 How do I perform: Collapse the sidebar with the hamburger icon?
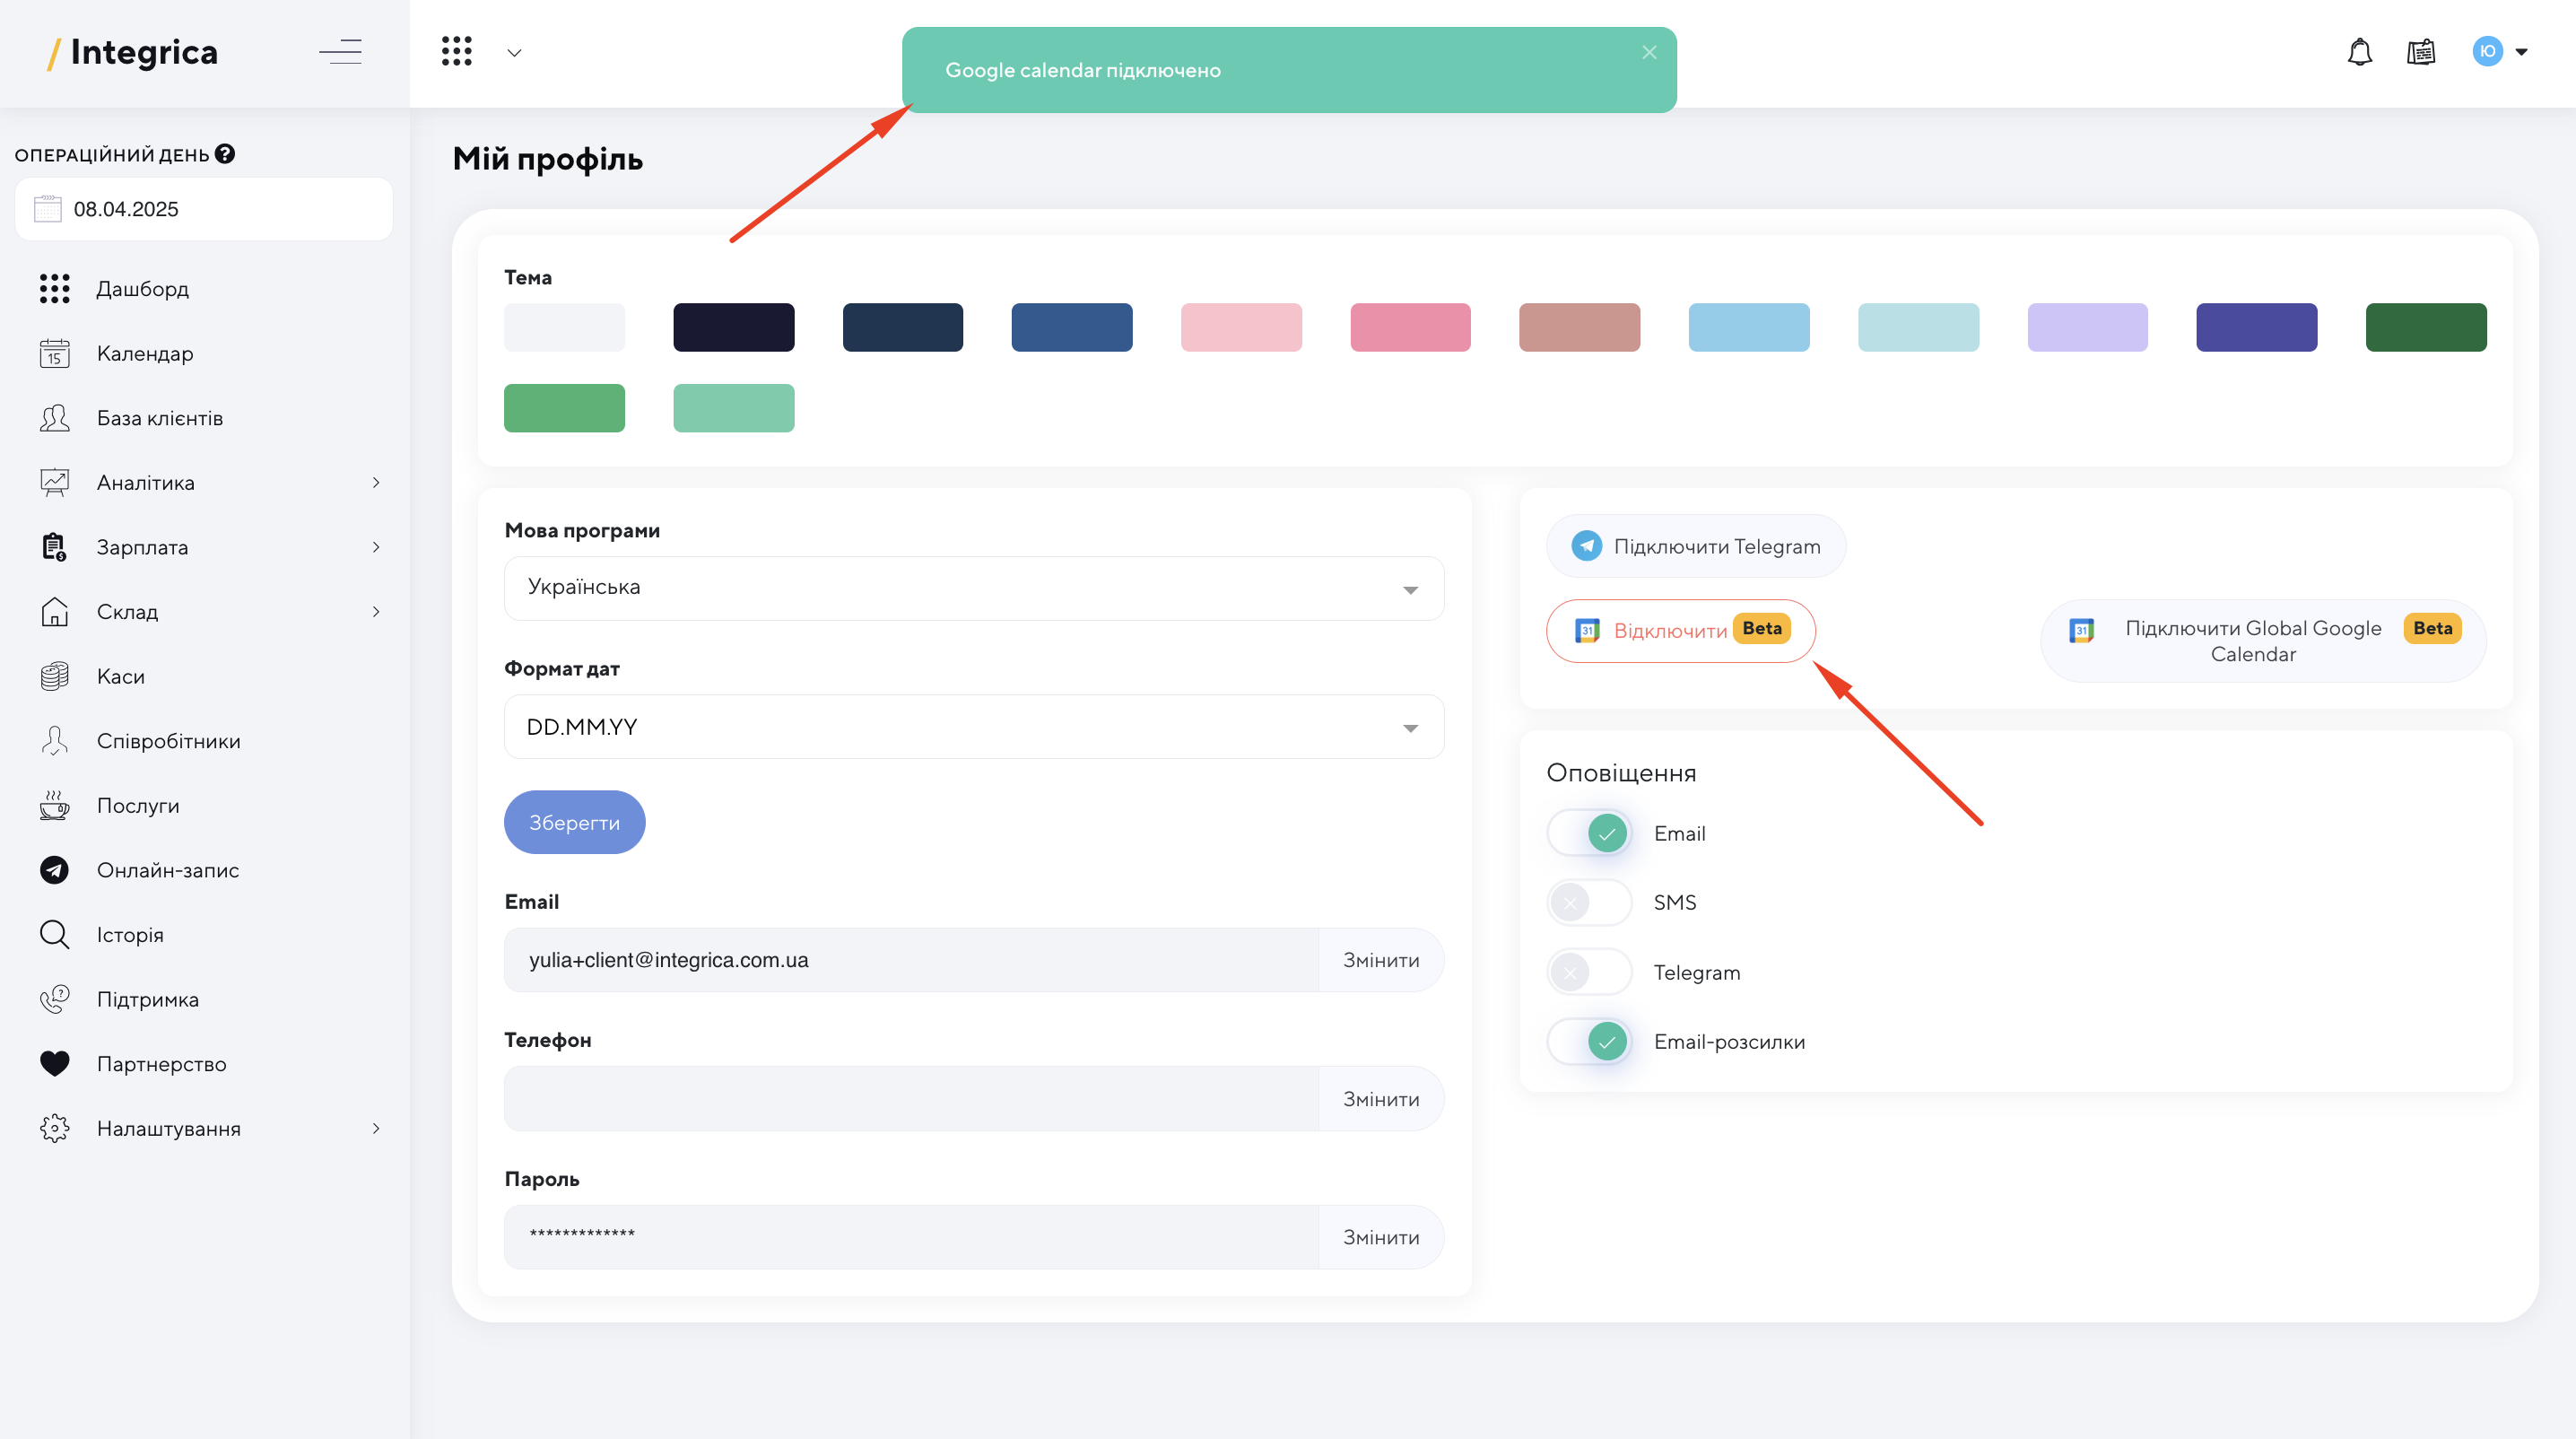(340, 52)
